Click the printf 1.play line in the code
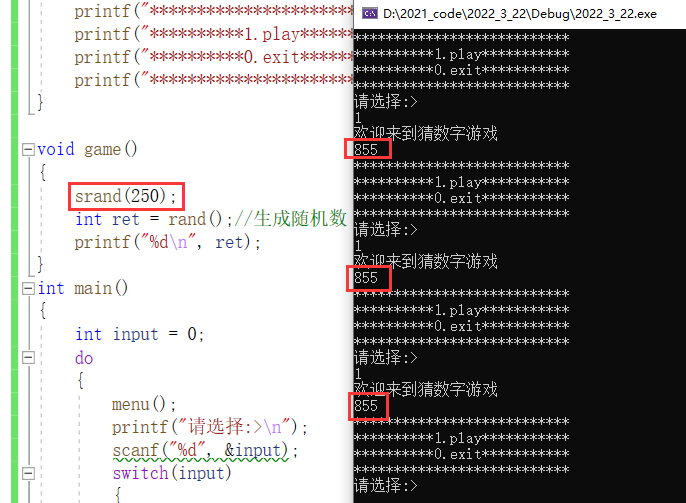This screenshot has height=503, width=686. coord(214,34)
